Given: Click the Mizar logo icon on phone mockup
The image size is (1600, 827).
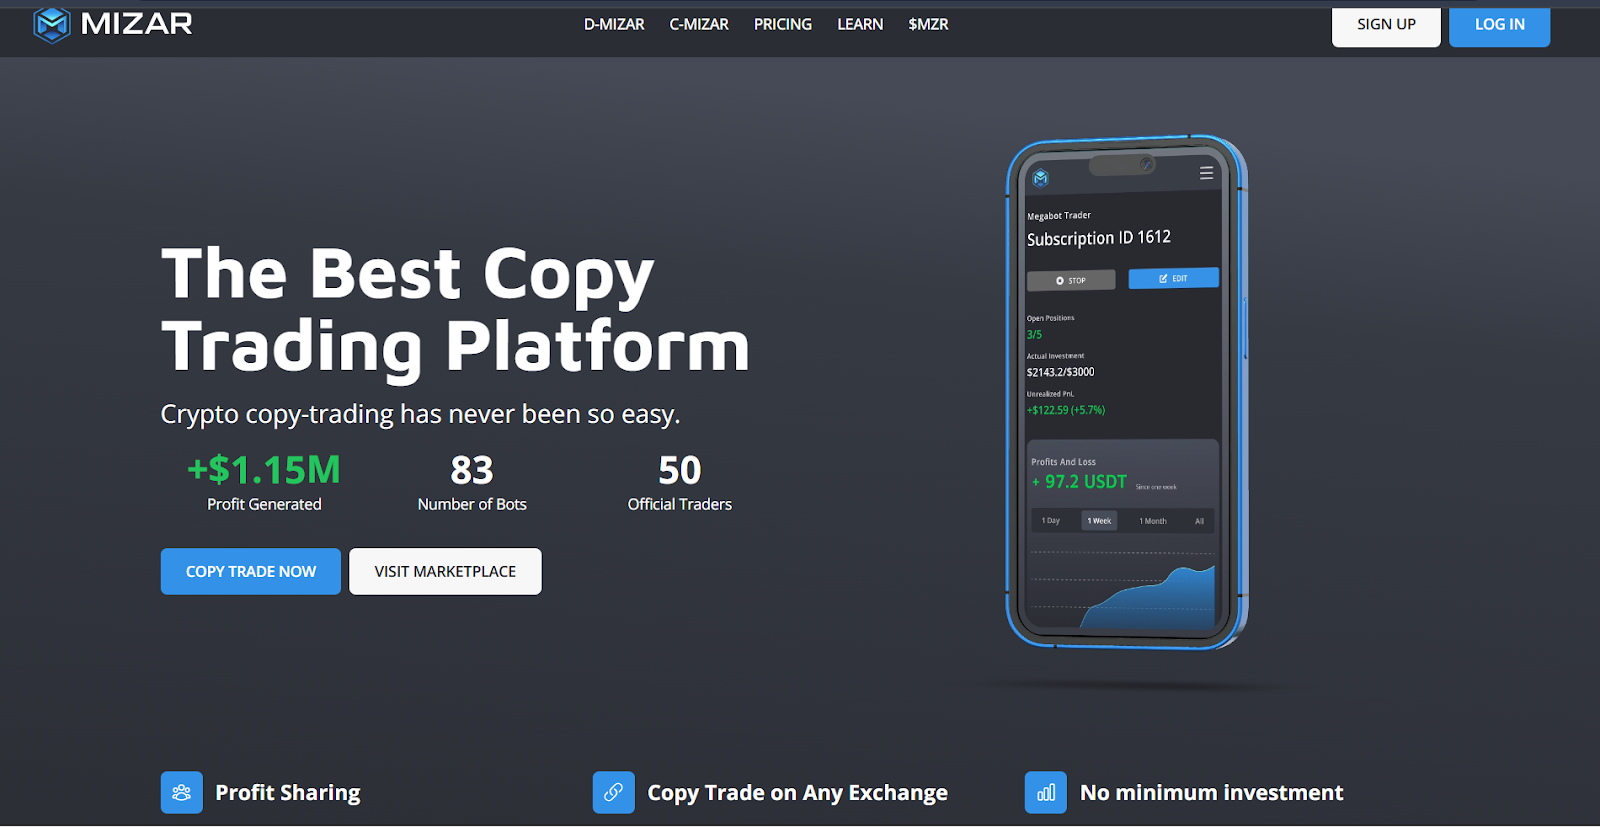Looking at the screenshot, I should [1040, 179].
